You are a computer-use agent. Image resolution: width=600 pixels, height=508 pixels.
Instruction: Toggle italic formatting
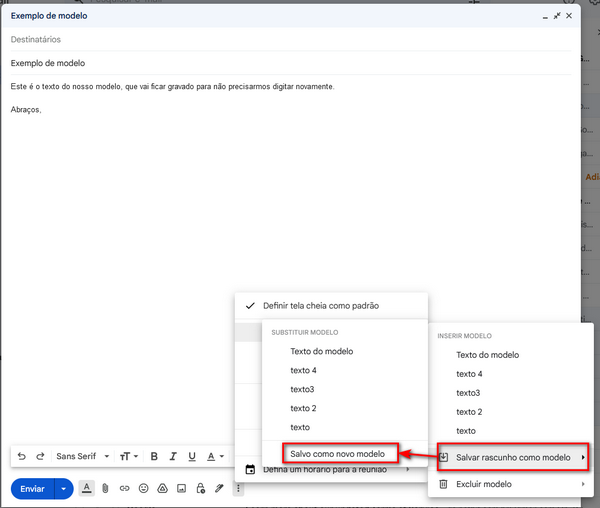click(x=173, y=456)
